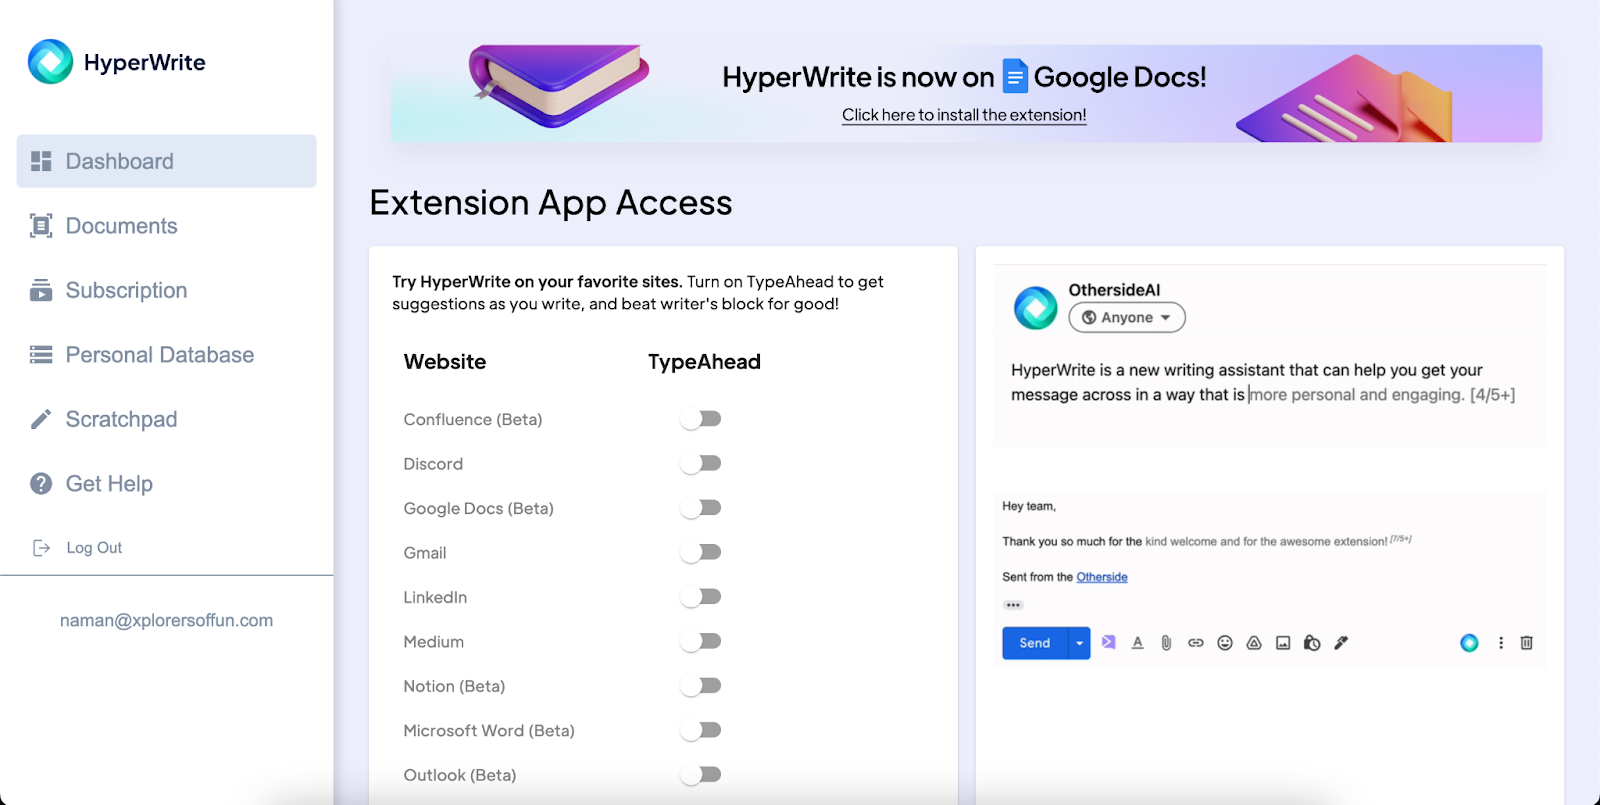Open Scratchpad in the sidebar
The height and width of the screenshot is (805, 1600).
(x=166, y=419)
